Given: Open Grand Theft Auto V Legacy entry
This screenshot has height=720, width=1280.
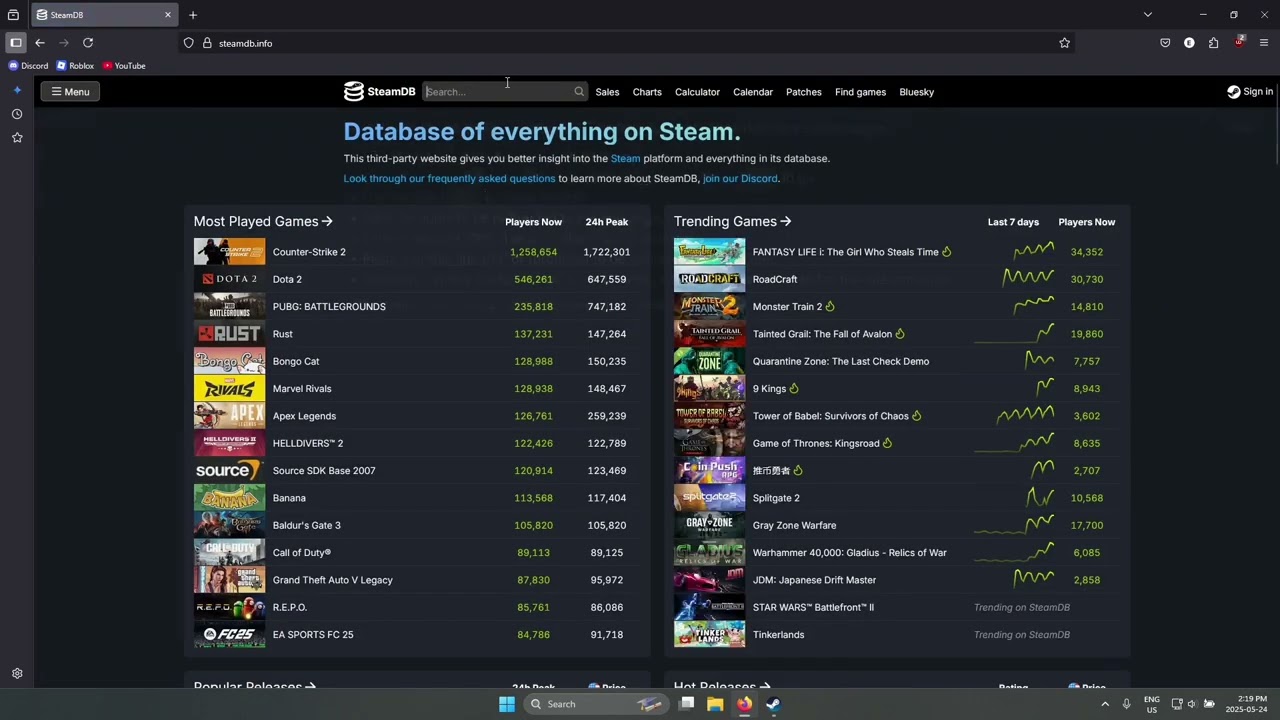Looking at the screenshot, I should pos(332,580).
